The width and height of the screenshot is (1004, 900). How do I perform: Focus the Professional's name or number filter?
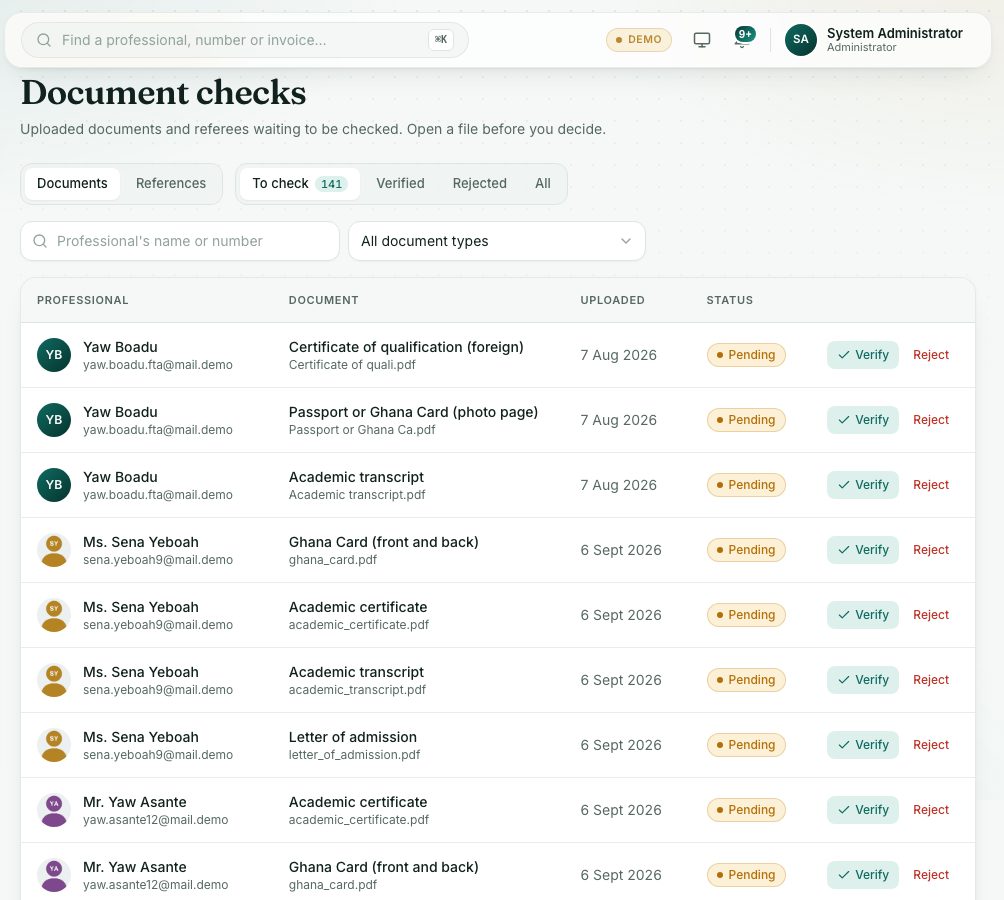[180, 241]
